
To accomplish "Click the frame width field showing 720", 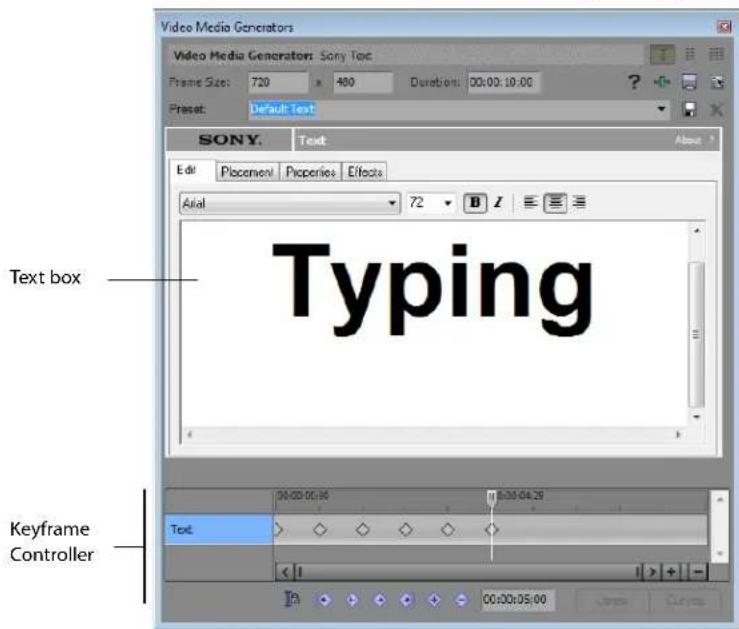I will point(278,82).
